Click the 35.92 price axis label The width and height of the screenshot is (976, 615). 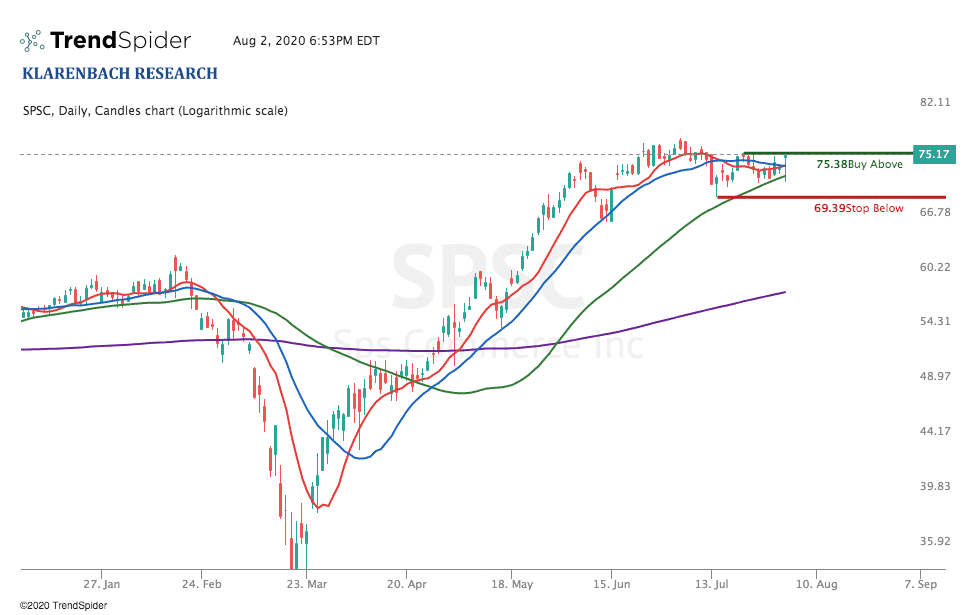[936, 541]
